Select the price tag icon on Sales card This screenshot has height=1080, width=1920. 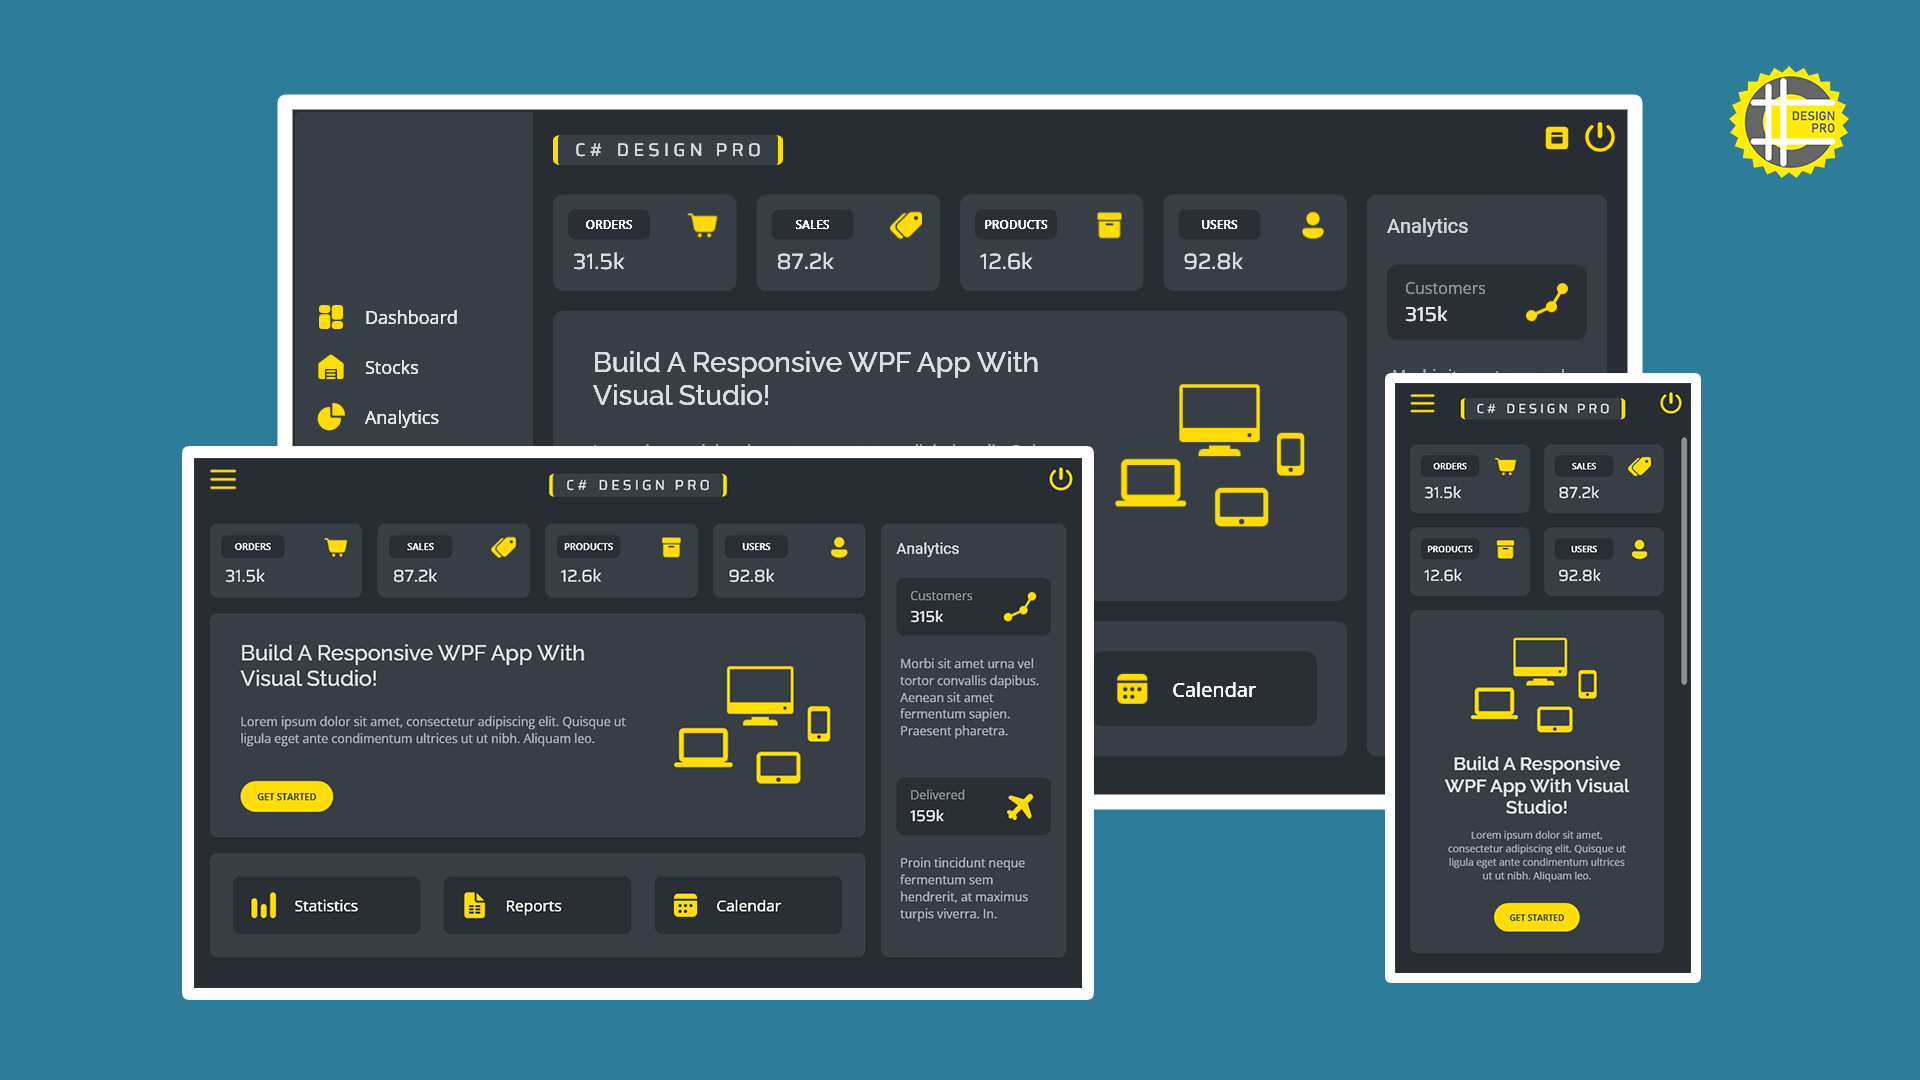tap(907, 224)
